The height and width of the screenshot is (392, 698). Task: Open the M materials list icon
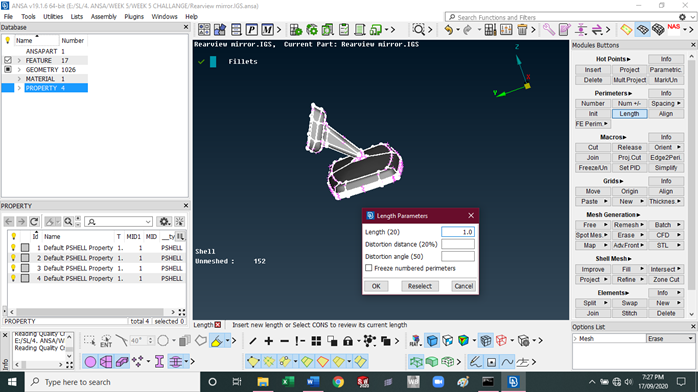click(267, 30)
